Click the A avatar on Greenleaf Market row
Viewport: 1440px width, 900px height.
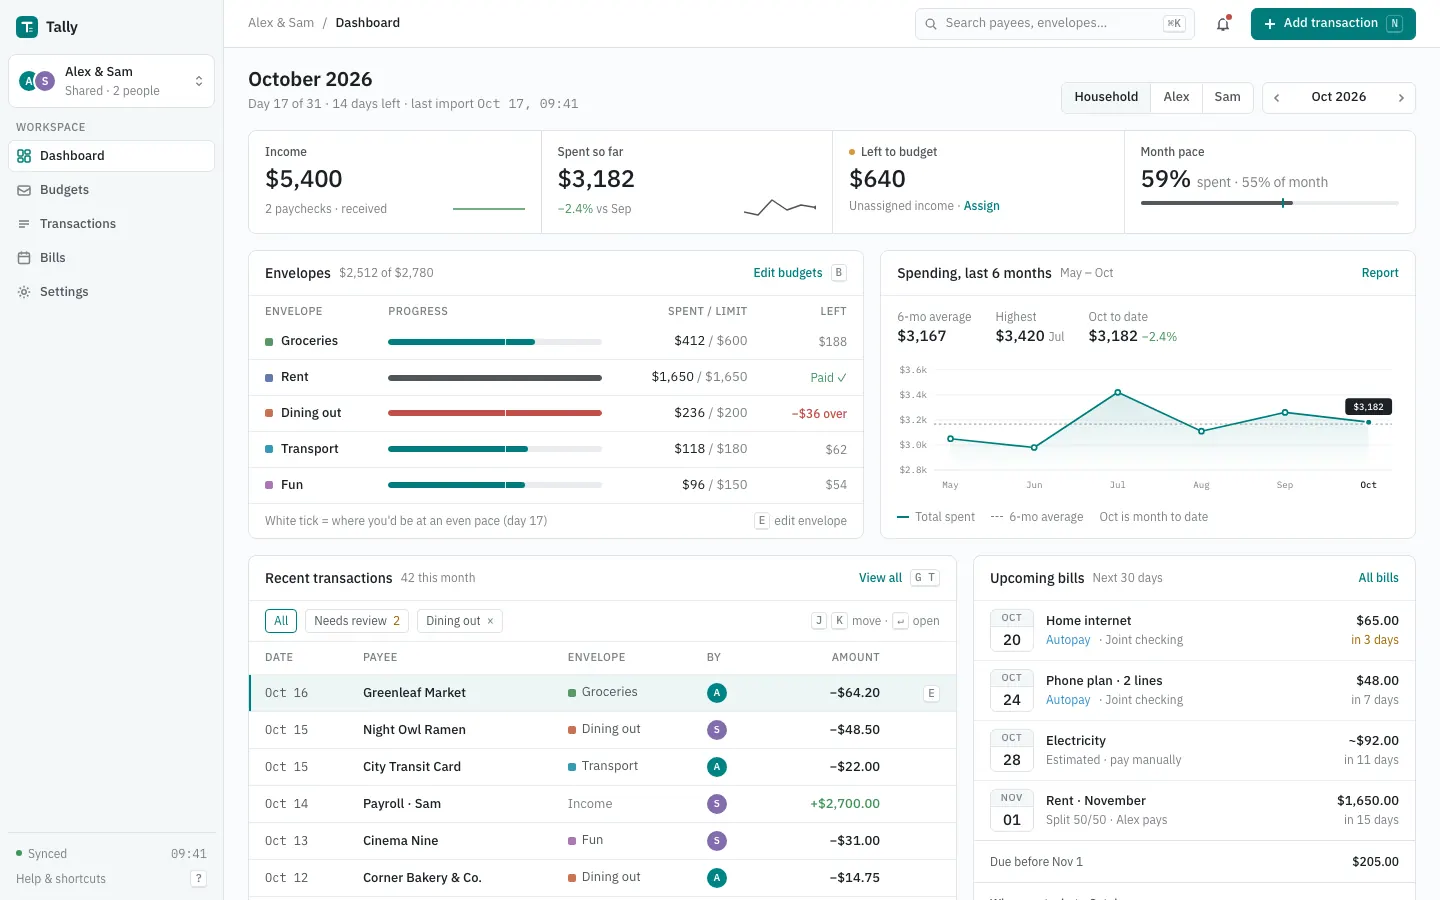(716, 693)
